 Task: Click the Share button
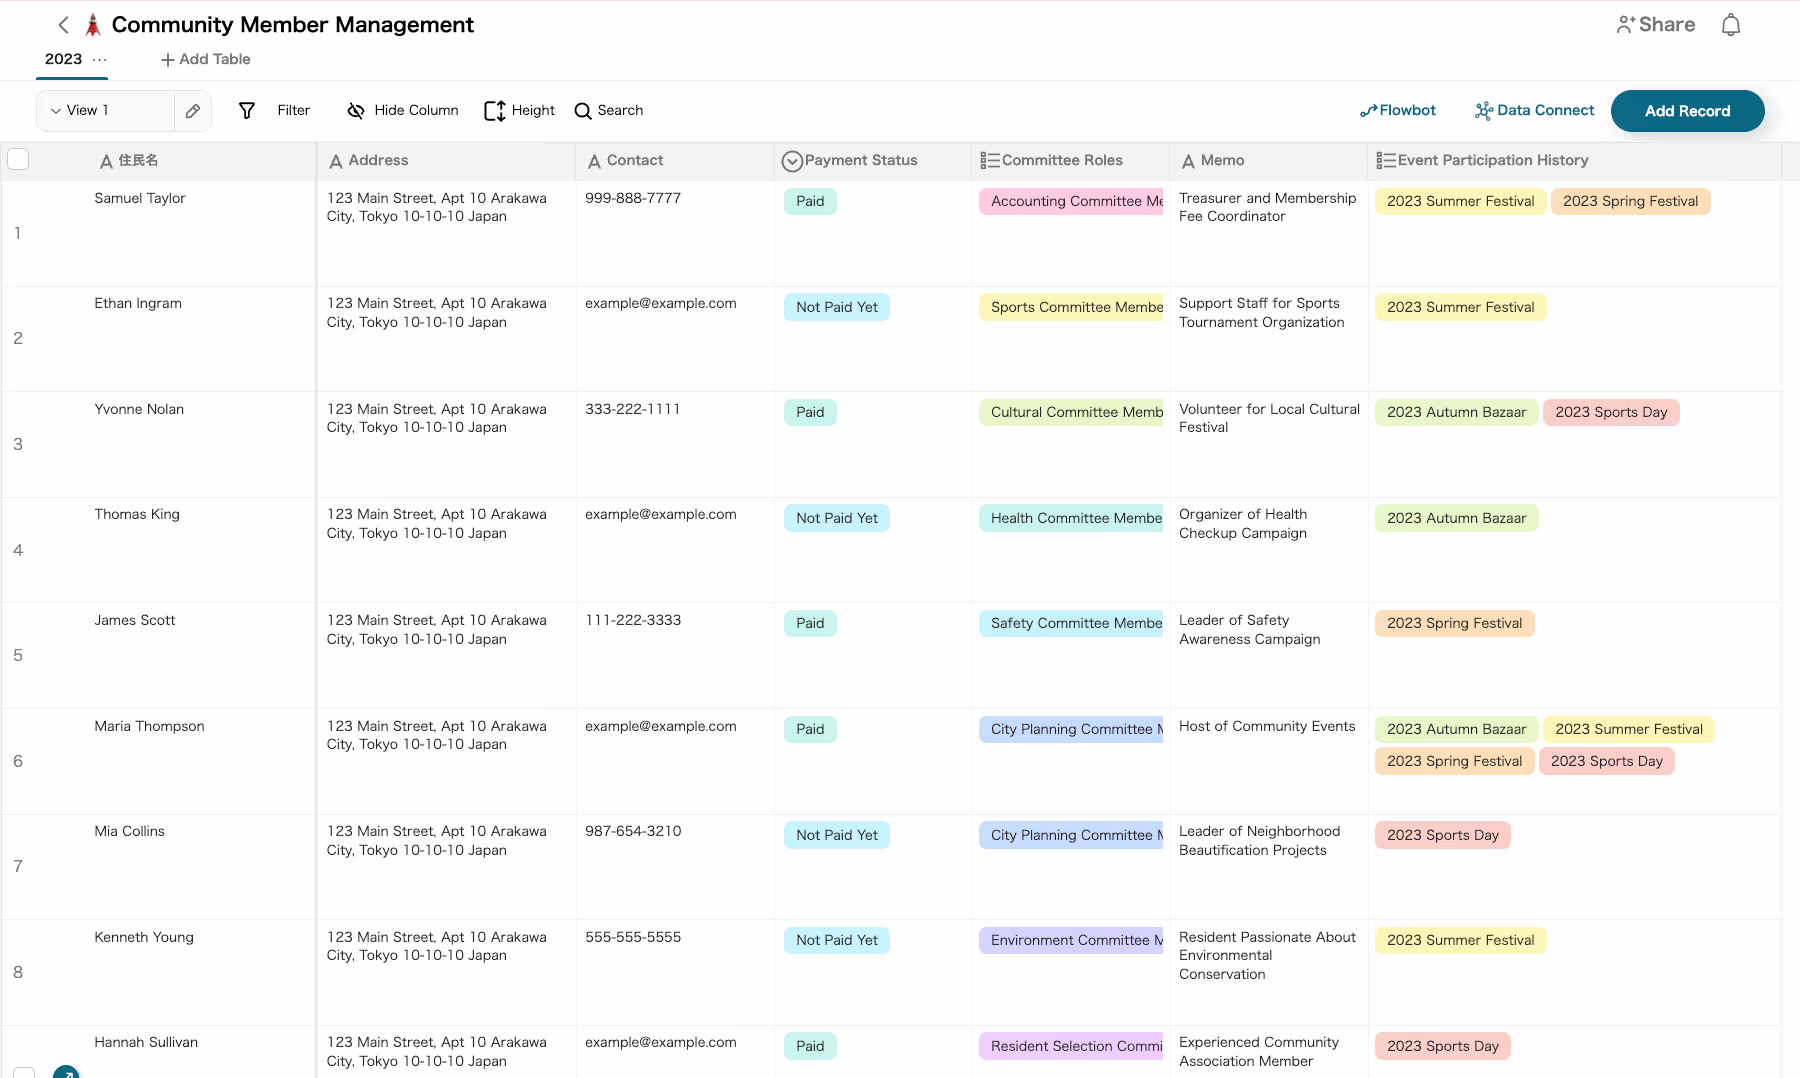1655,25
